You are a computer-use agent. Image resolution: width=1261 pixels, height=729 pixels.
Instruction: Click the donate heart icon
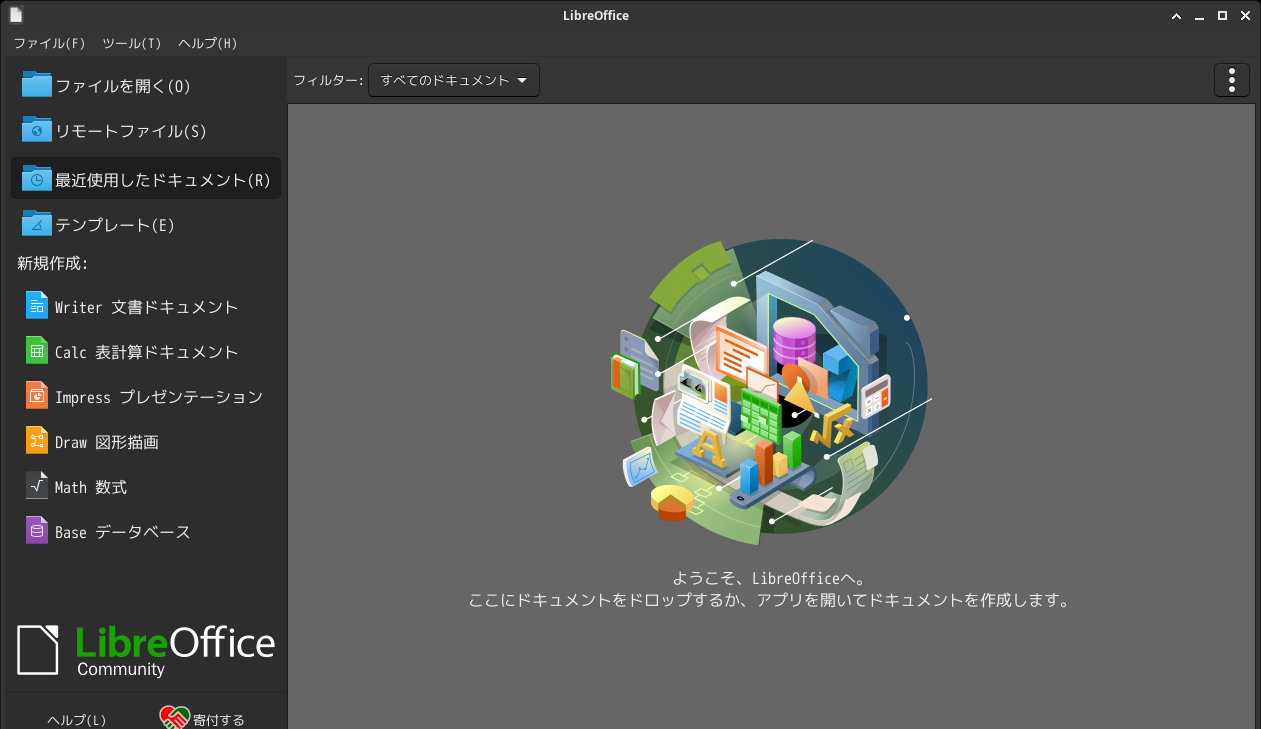coord(175,718)
